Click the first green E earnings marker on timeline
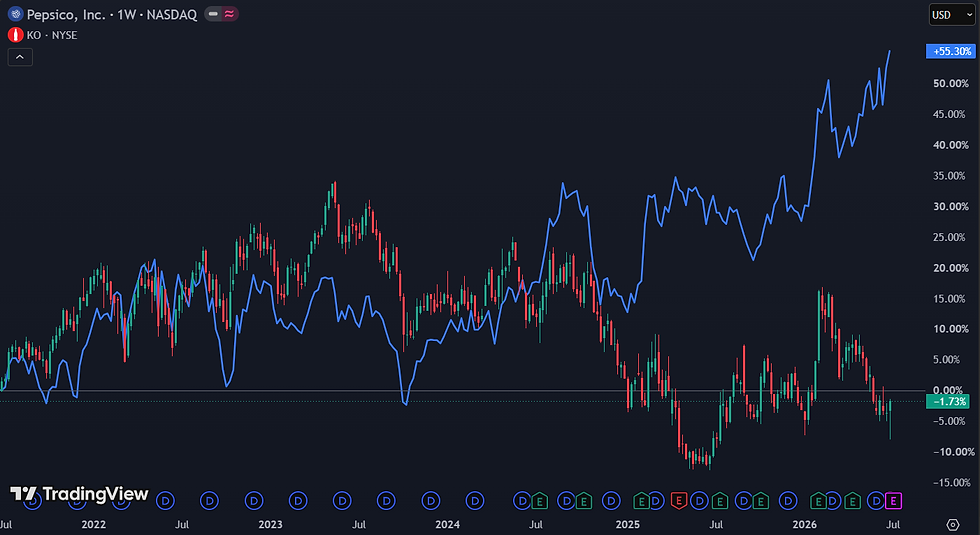This screenshot has width=980, height=535. [x=539, y=501]
